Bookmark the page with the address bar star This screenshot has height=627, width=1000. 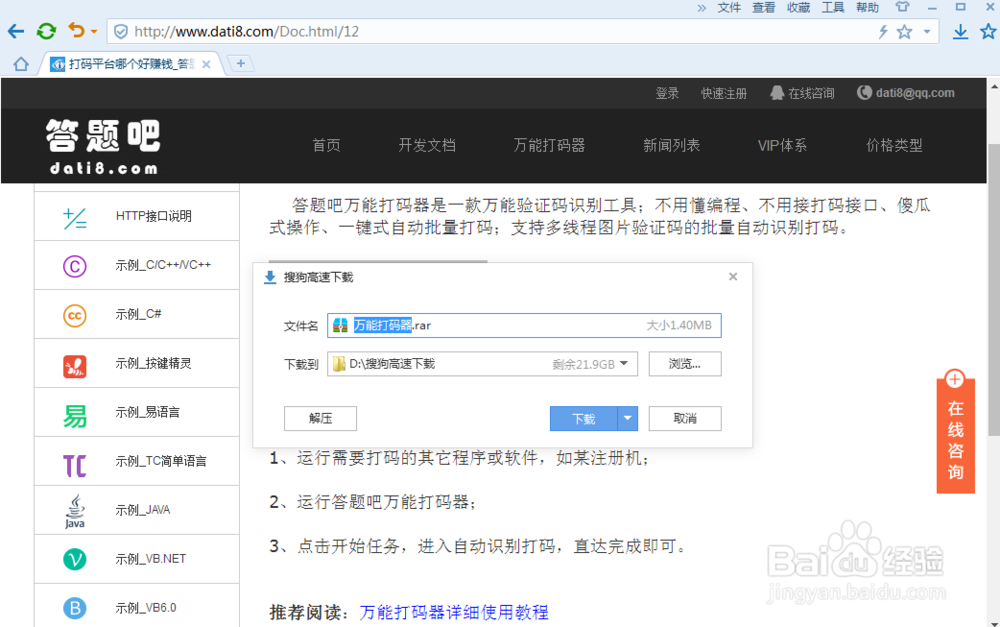click(904, 31)
